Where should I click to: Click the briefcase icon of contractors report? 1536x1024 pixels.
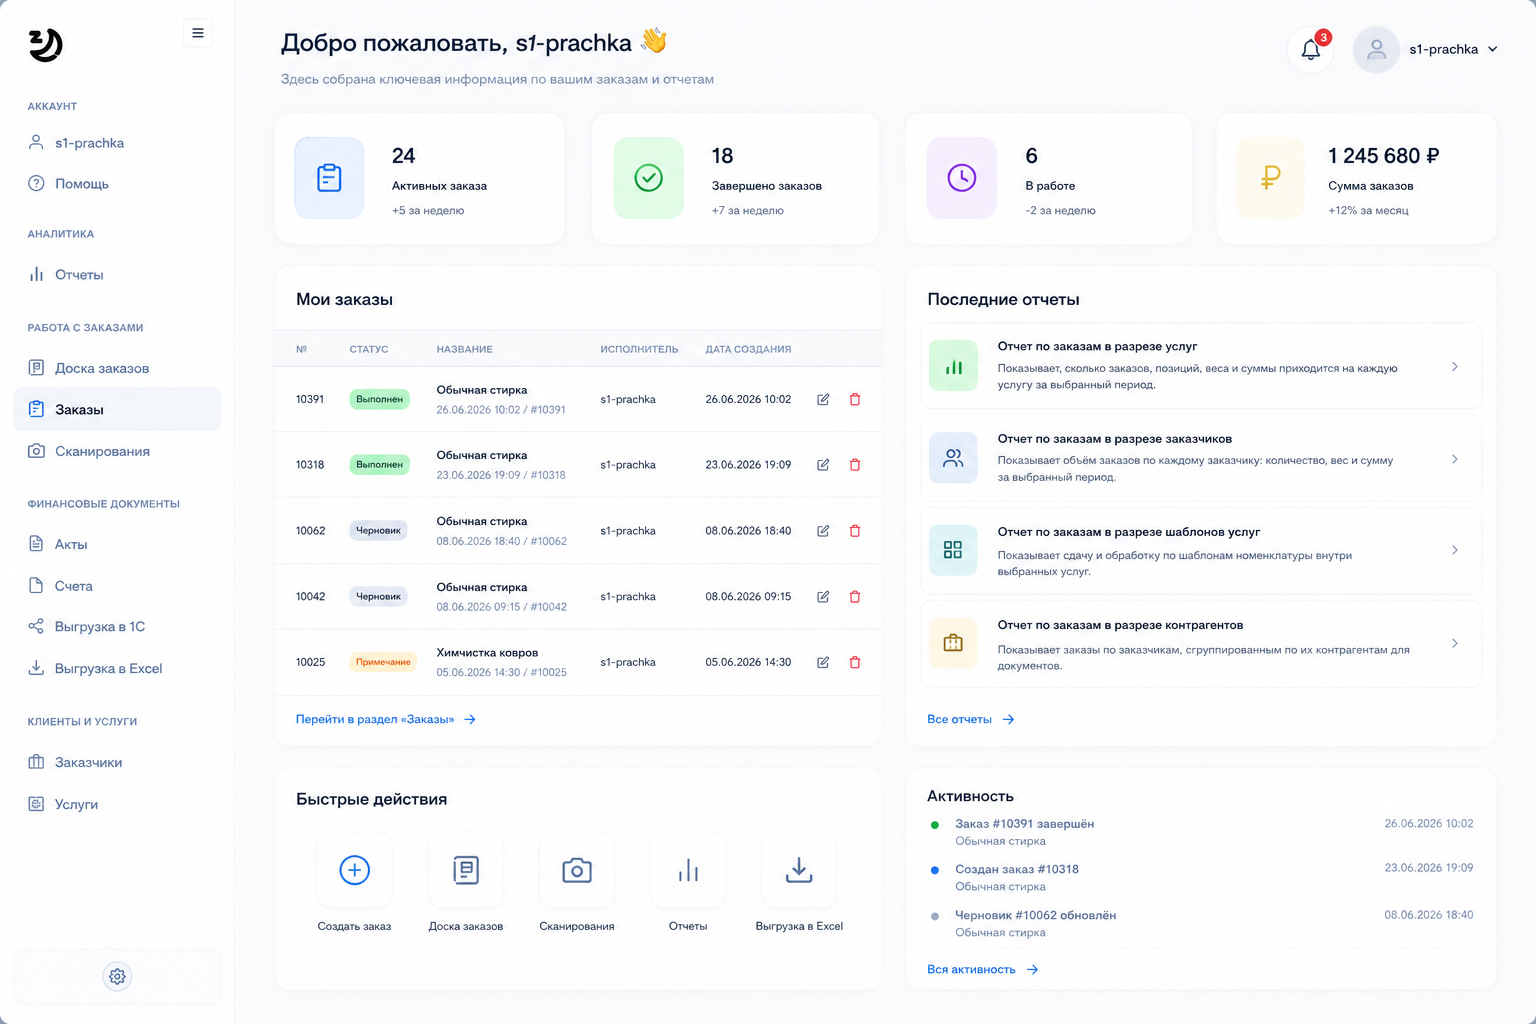pos(953,643)
